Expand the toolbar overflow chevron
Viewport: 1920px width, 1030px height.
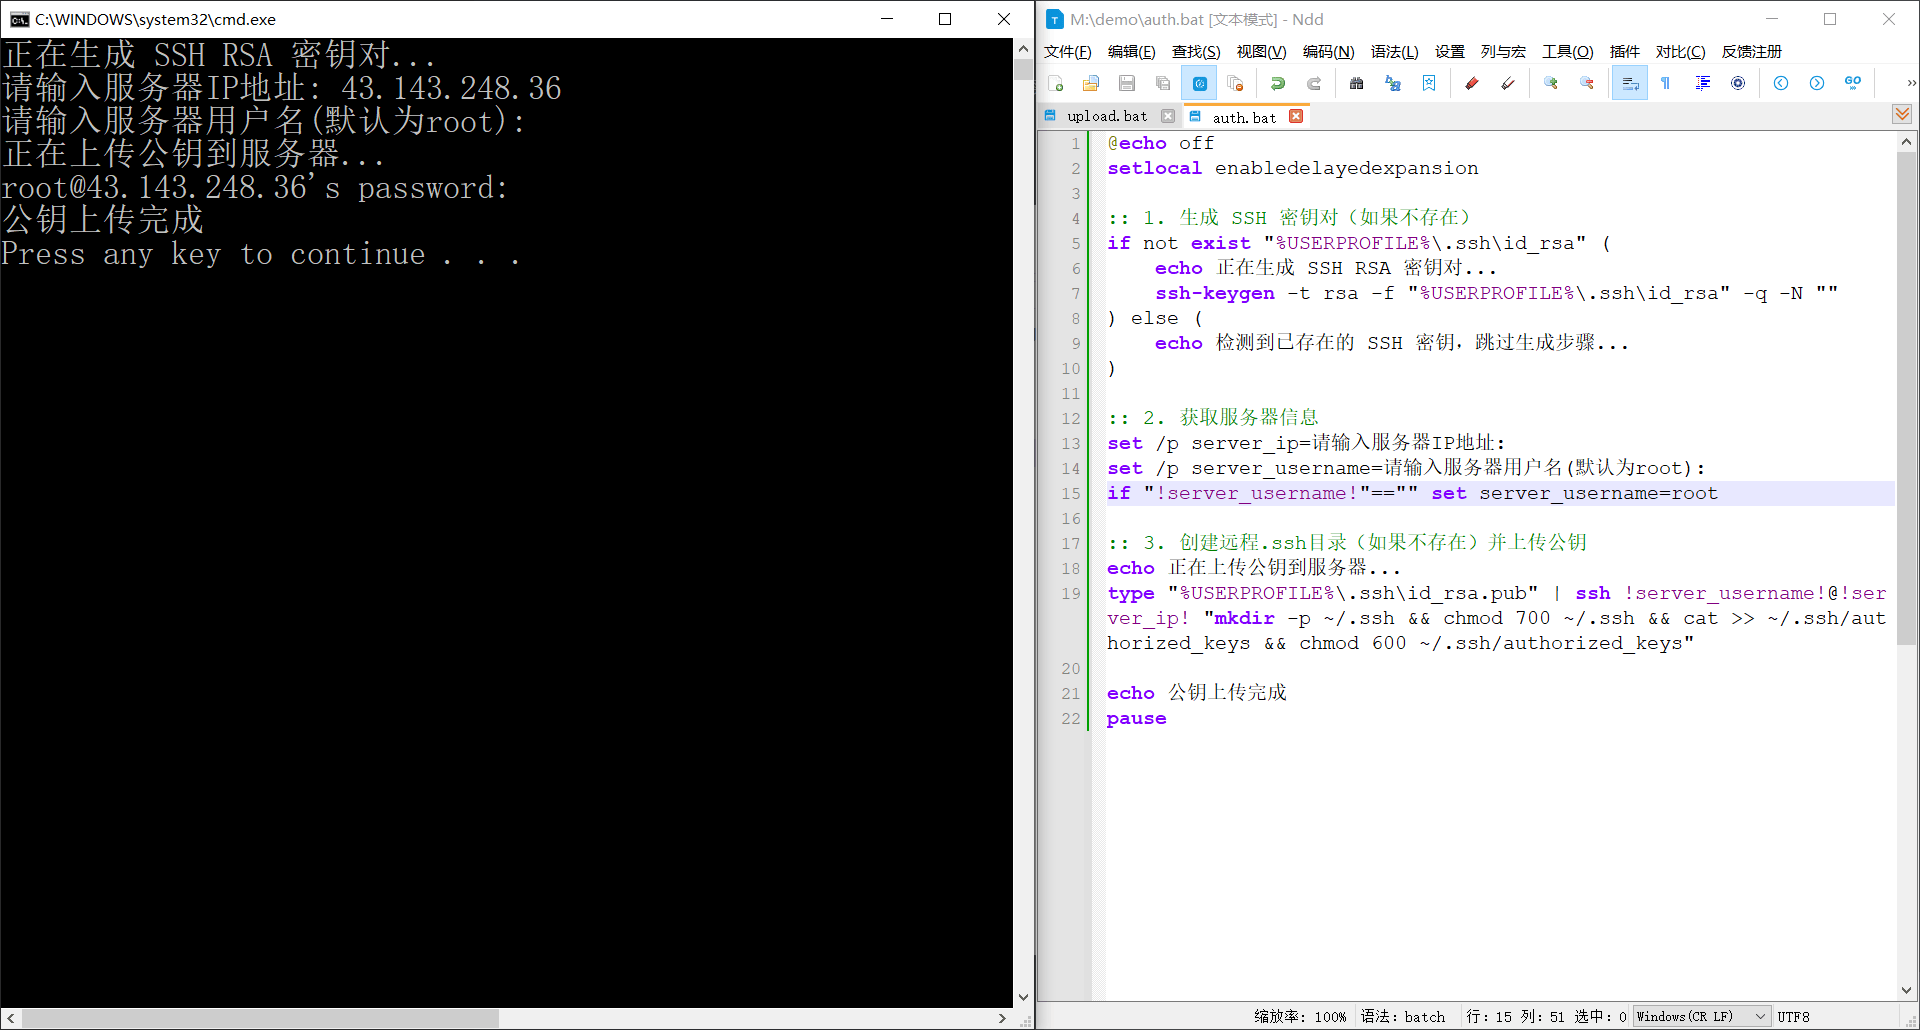click(x=1911, y=83)
